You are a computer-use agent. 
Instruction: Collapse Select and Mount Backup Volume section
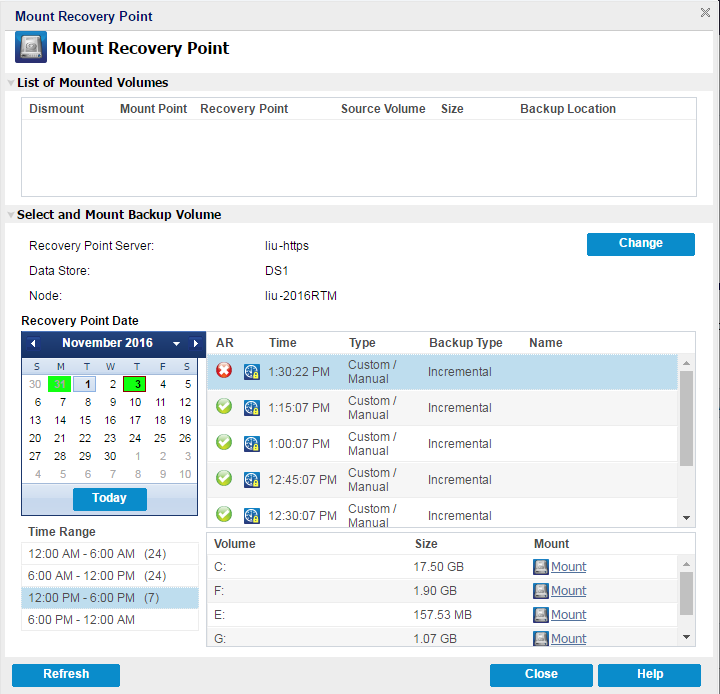(x=11, y=215)
